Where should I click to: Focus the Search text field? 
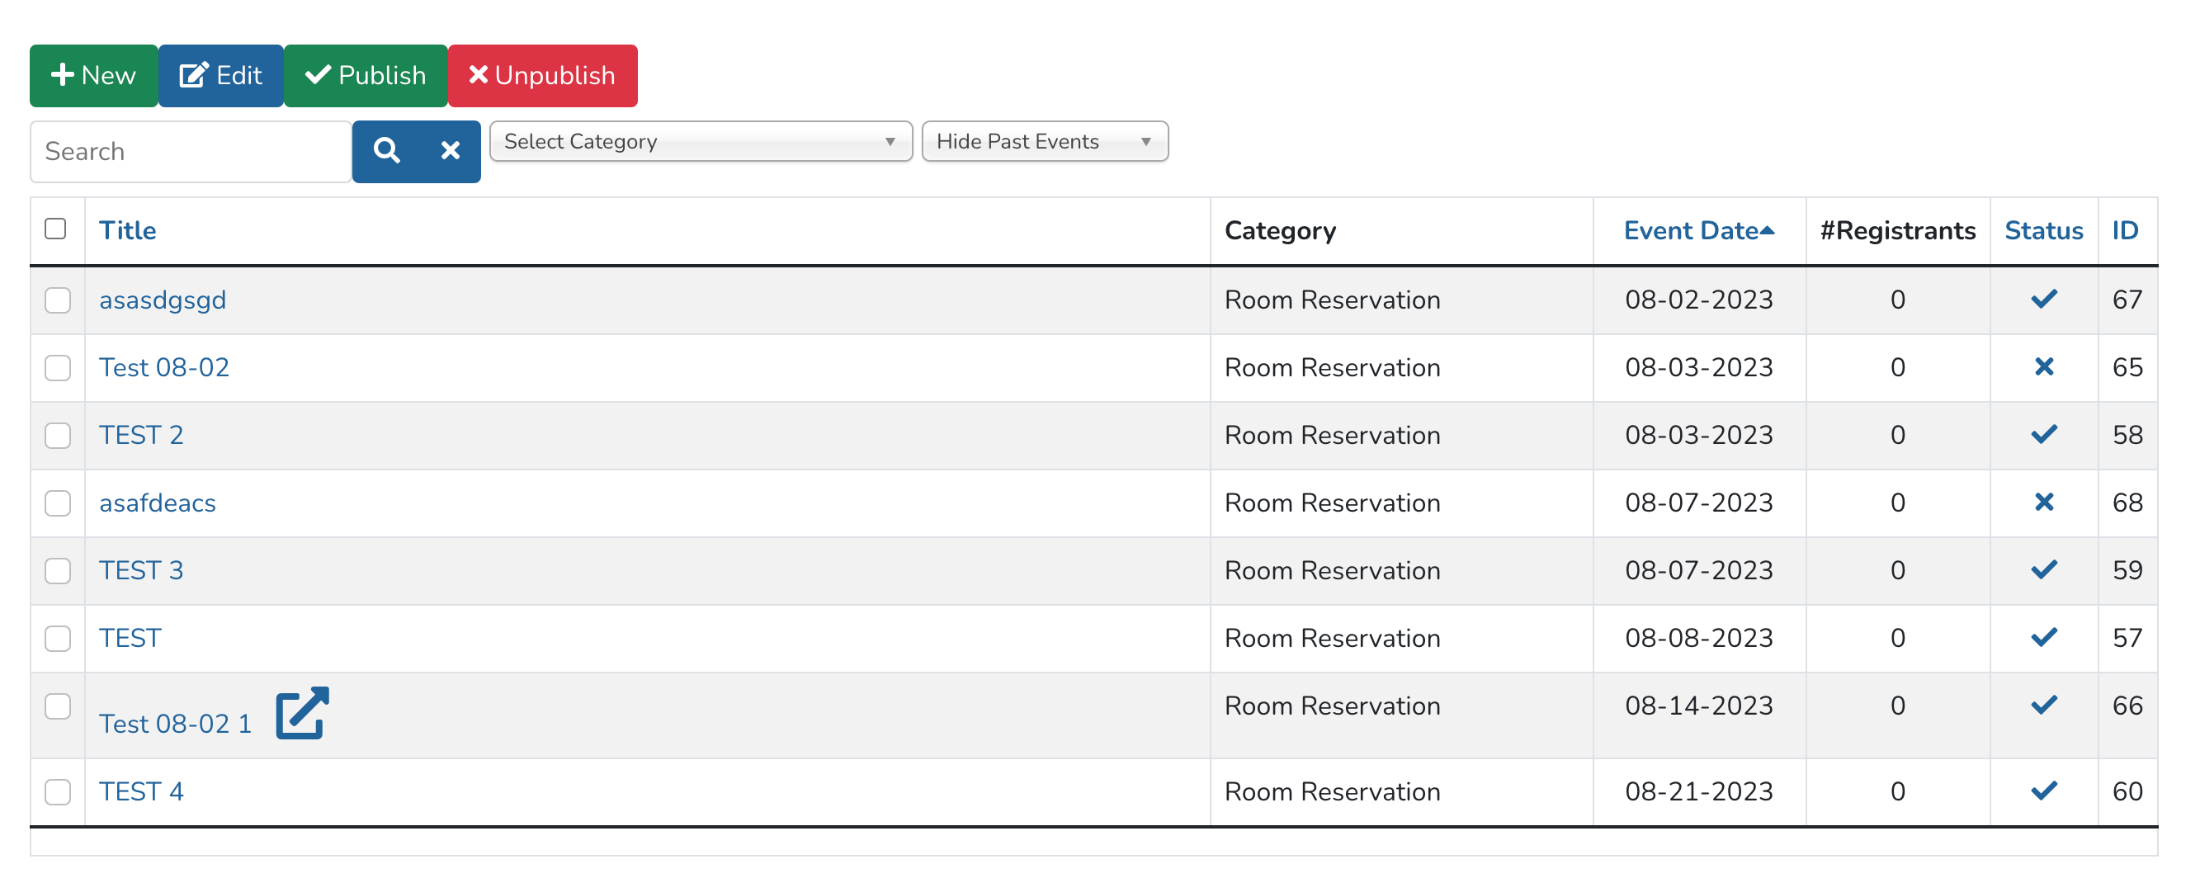[x=190, y=152]
